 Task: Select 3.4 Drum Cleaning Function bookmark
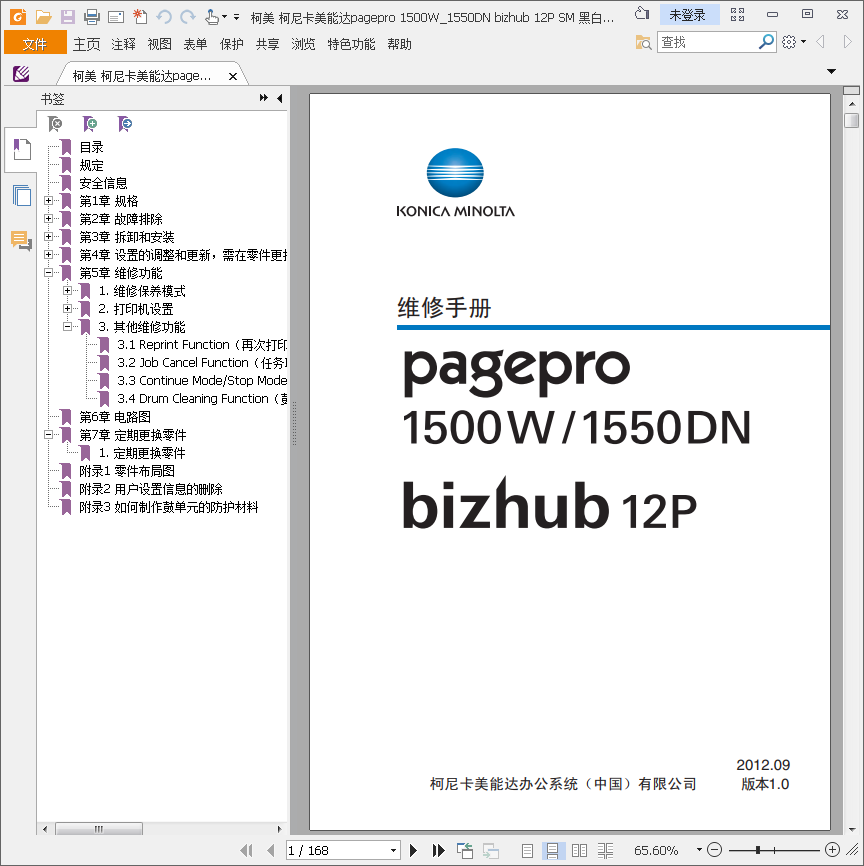(202, 399)
